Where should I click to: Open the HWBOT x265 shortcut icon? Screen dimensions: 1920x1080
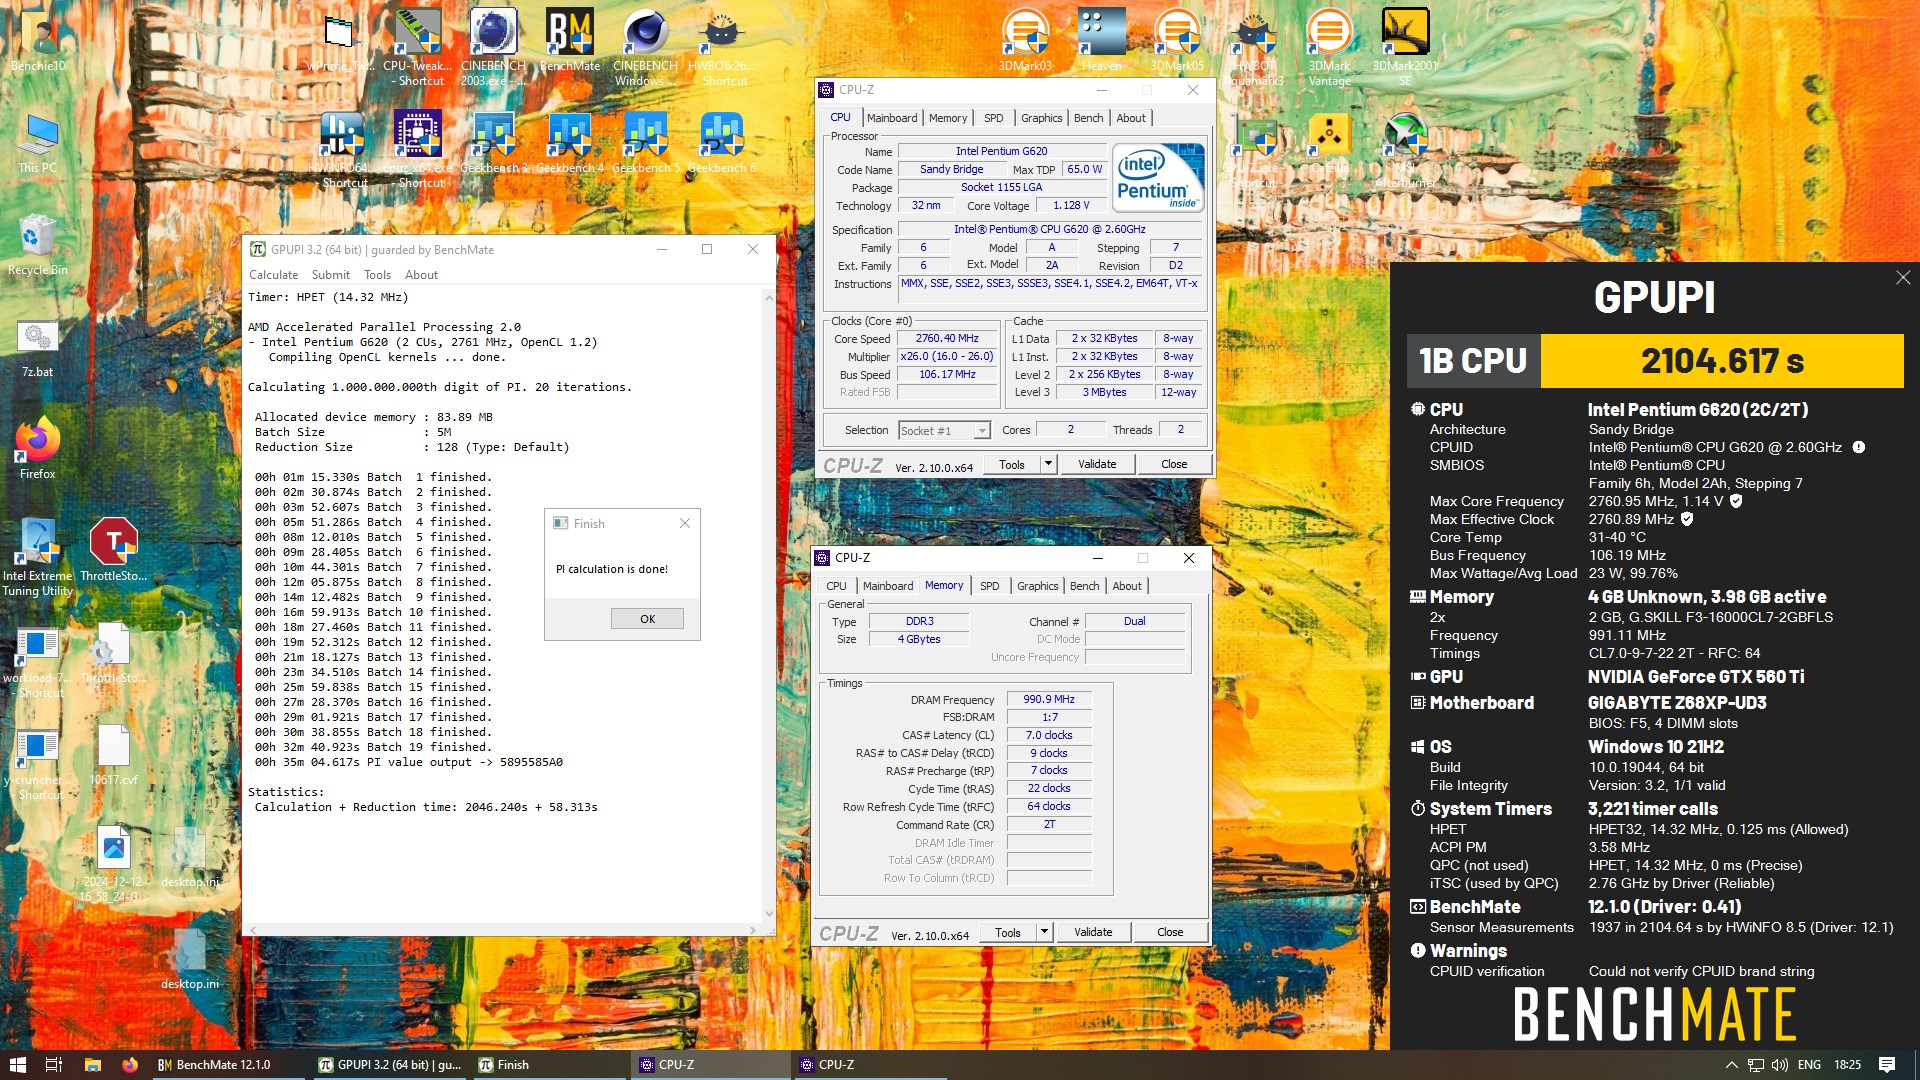tap(722, 46)
